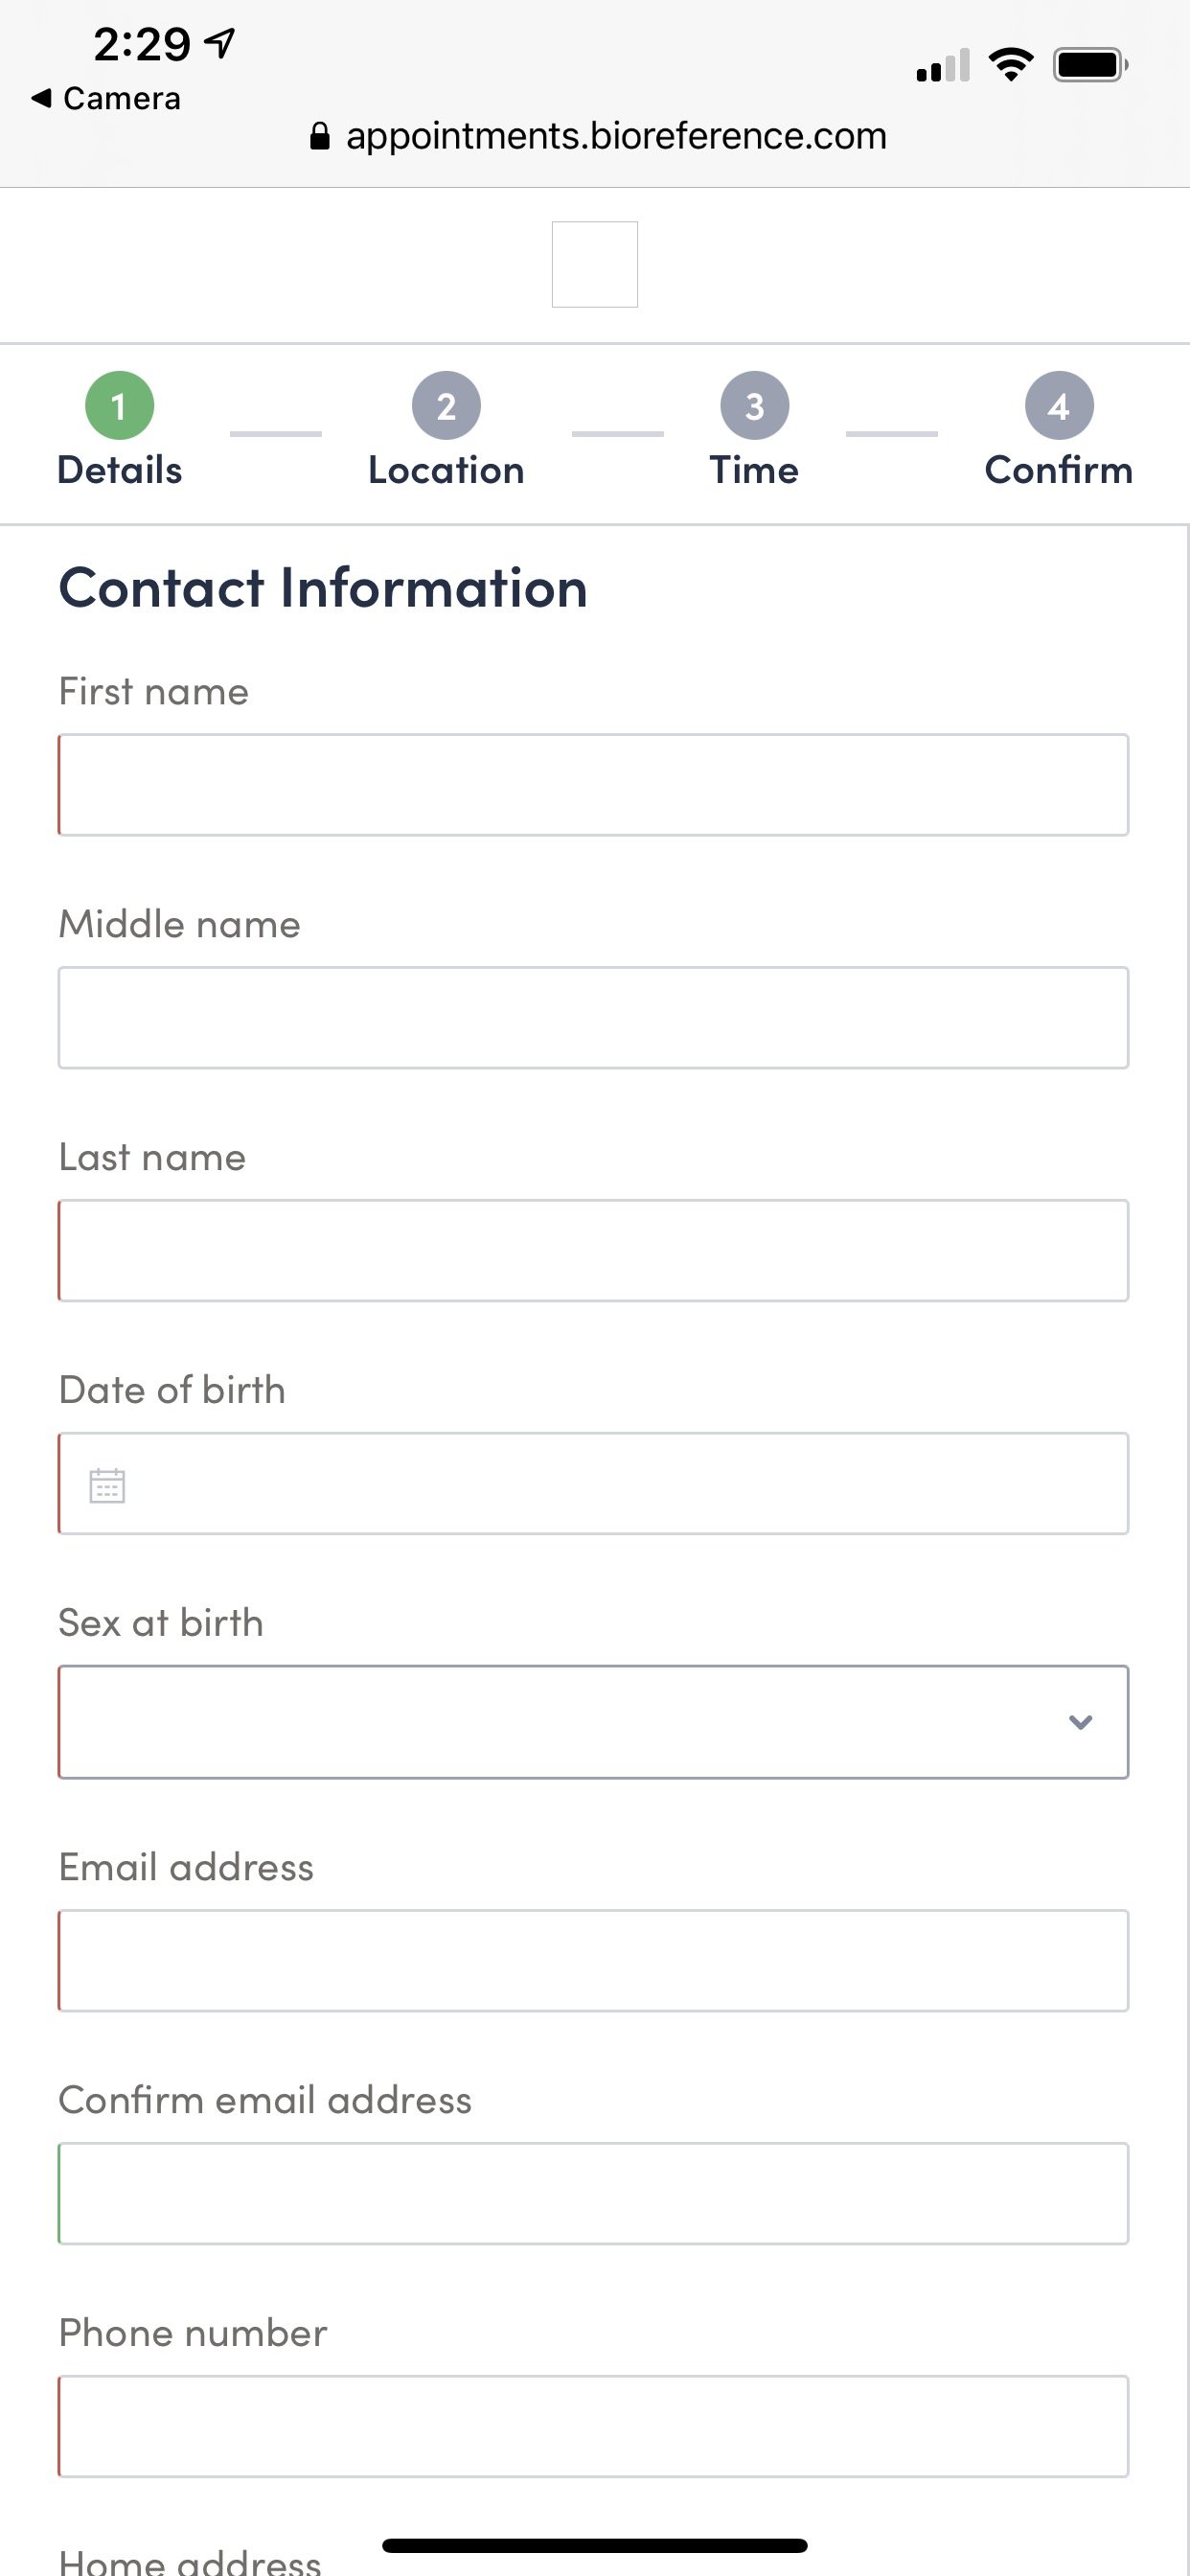Focus the Middle name field
This screenshot has height=2576, width=1190.
click(x=593, y=1017)
